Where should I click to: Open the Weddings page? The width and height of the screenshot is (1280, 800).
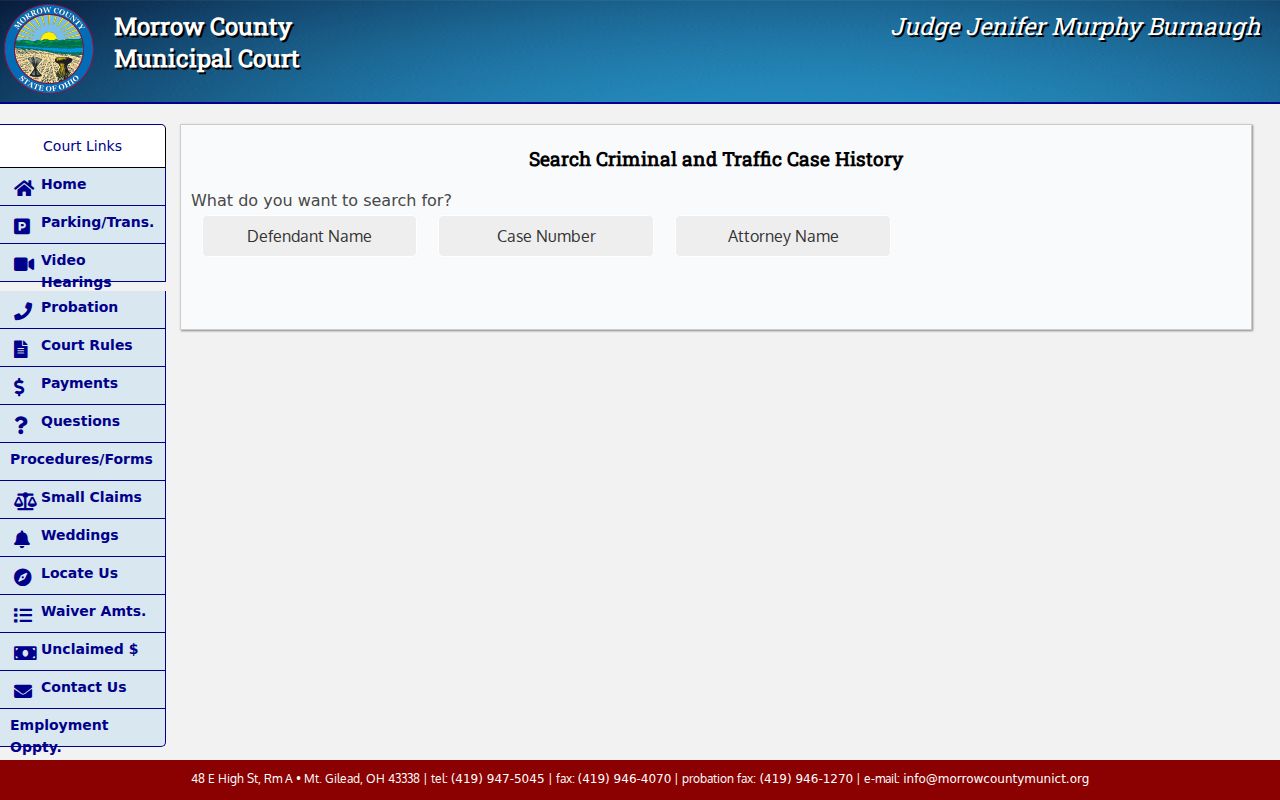point(82,537)
